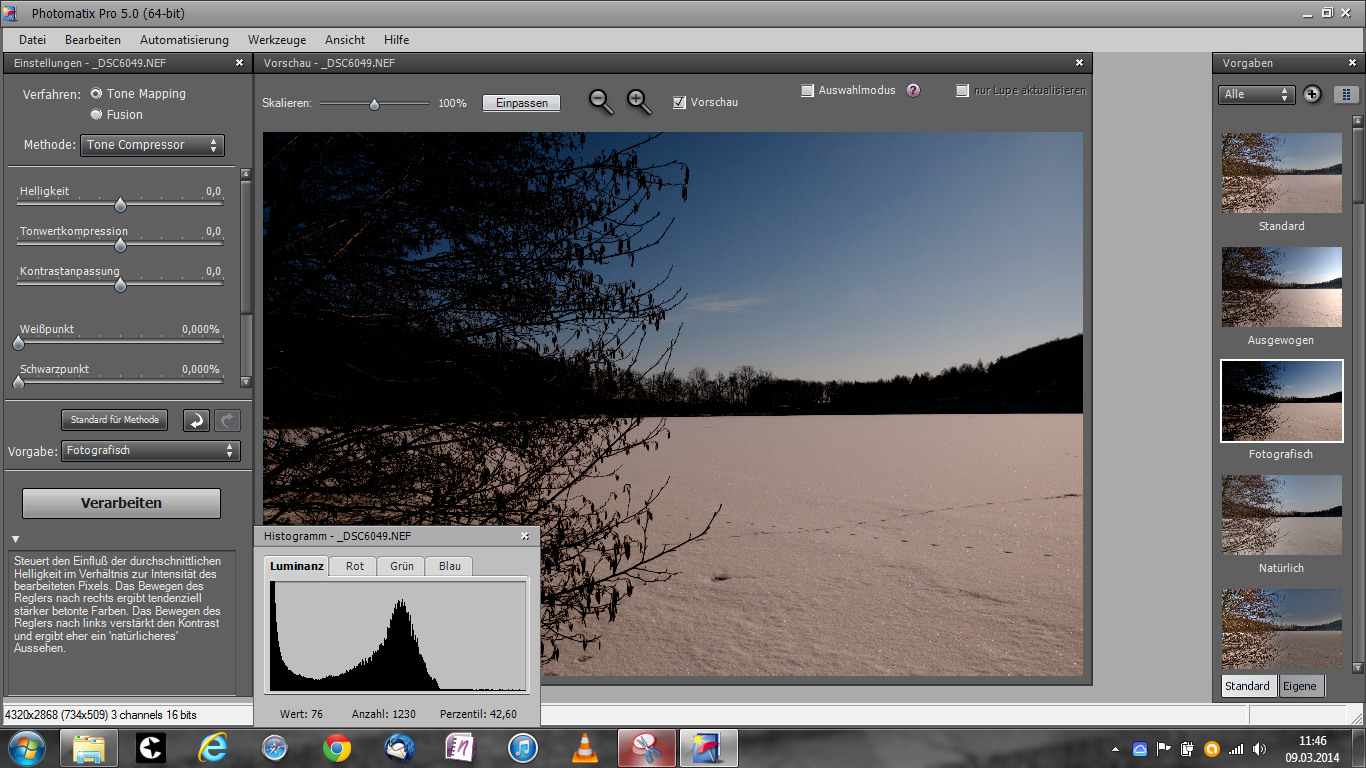Click the Schwarzpunkt slider handle

point(18,382)
